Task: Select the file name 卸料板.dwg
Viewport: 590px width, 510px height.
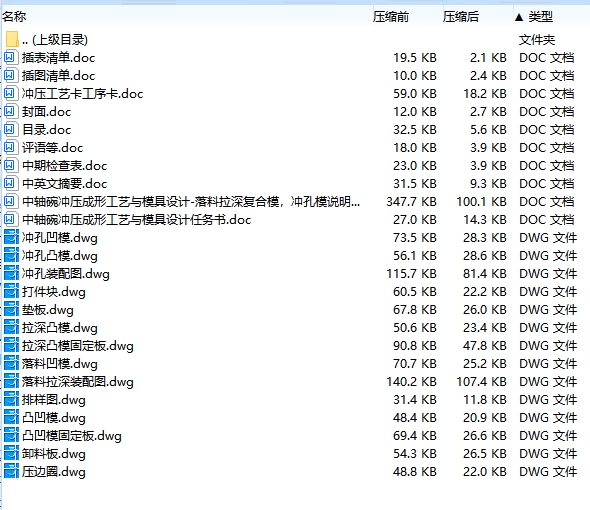Action: tap(53, 454)
